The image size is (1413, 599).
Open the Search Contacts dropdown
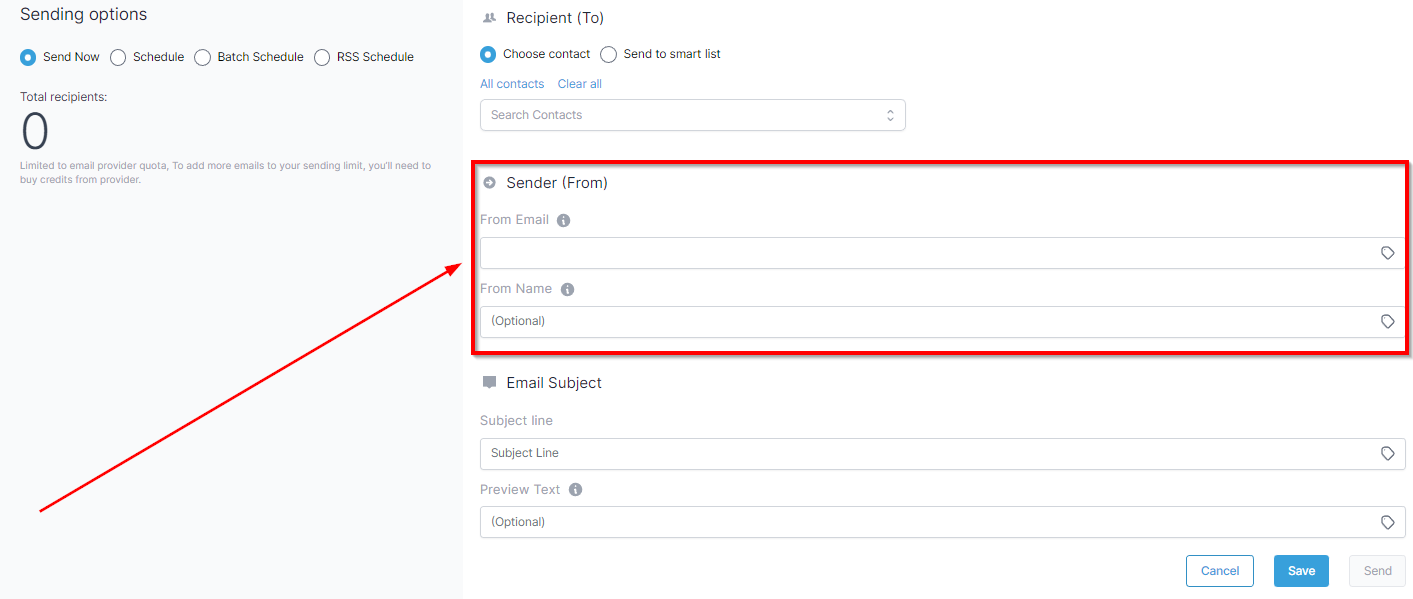coord(692,115)
